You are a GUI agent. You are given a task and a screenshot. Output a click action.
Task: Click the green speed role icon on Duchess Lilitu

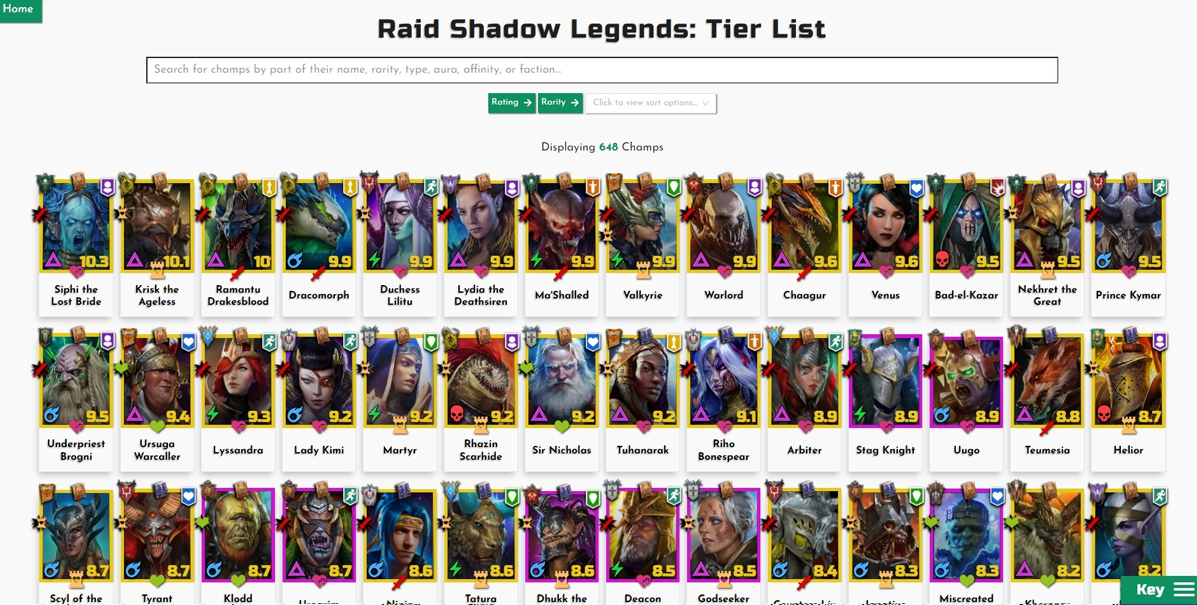[431, 187]
